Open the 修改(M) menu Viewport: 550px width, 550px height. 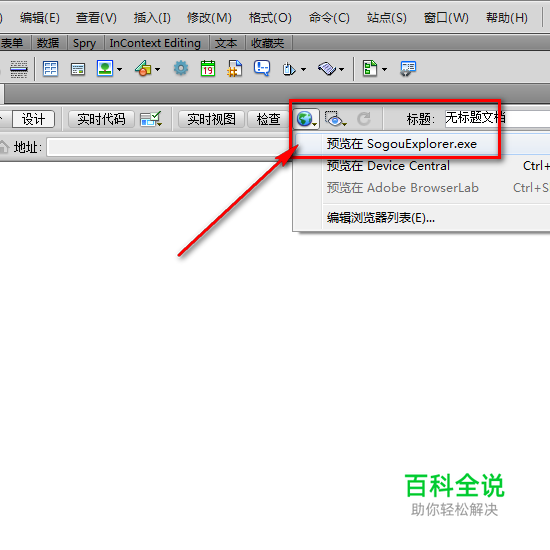209,18
